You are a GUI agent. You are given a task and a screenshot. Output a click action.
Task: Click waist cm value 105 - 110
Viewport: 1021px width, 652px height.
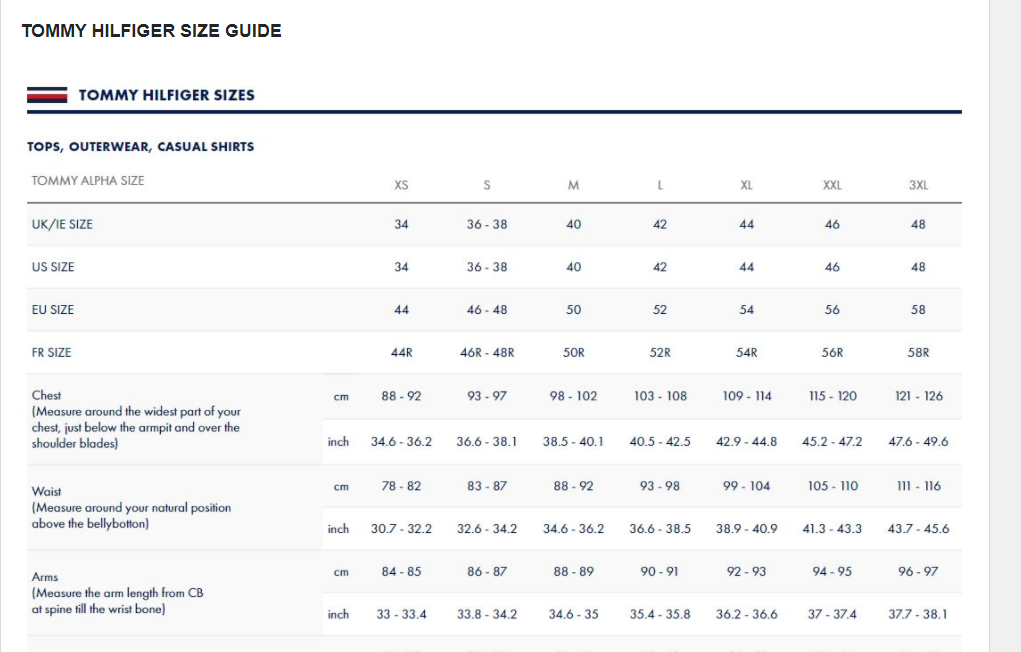pyautogui.click(x=832, y=486)
